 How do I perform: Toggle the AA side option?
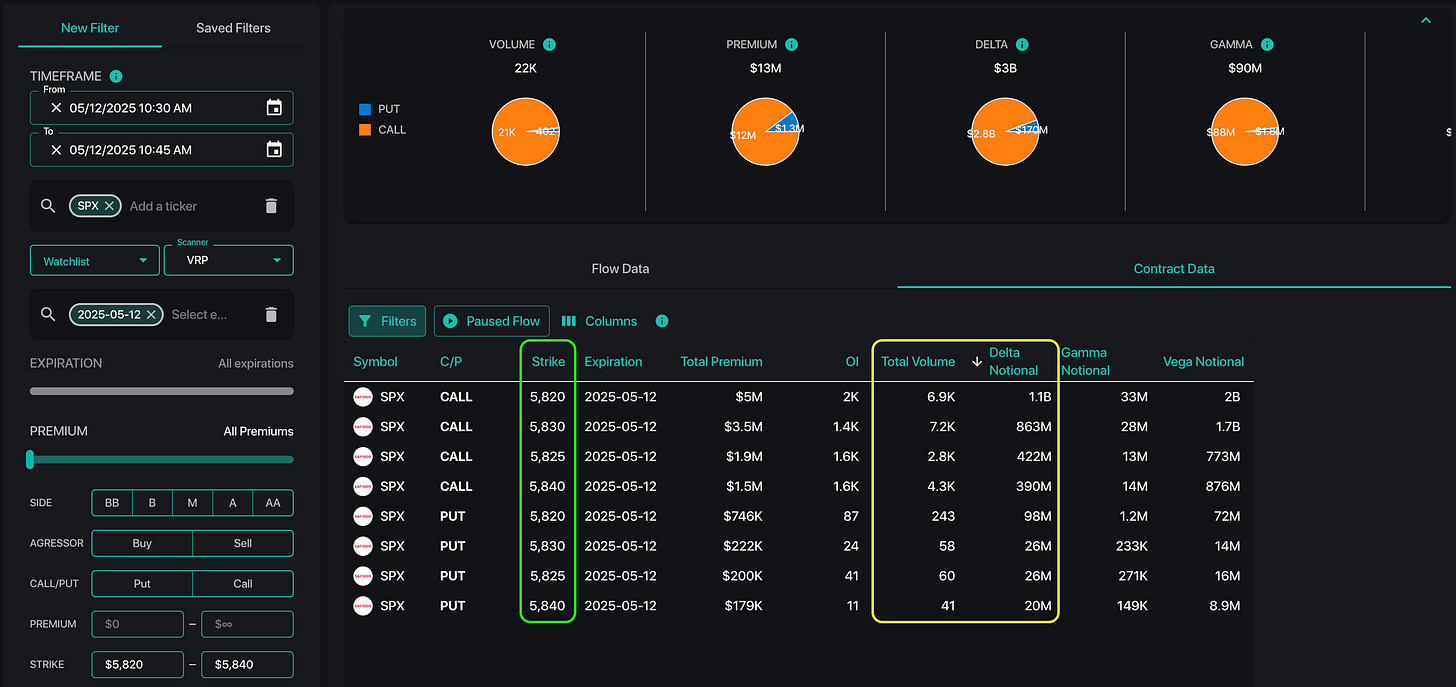[x=273, y=503]
